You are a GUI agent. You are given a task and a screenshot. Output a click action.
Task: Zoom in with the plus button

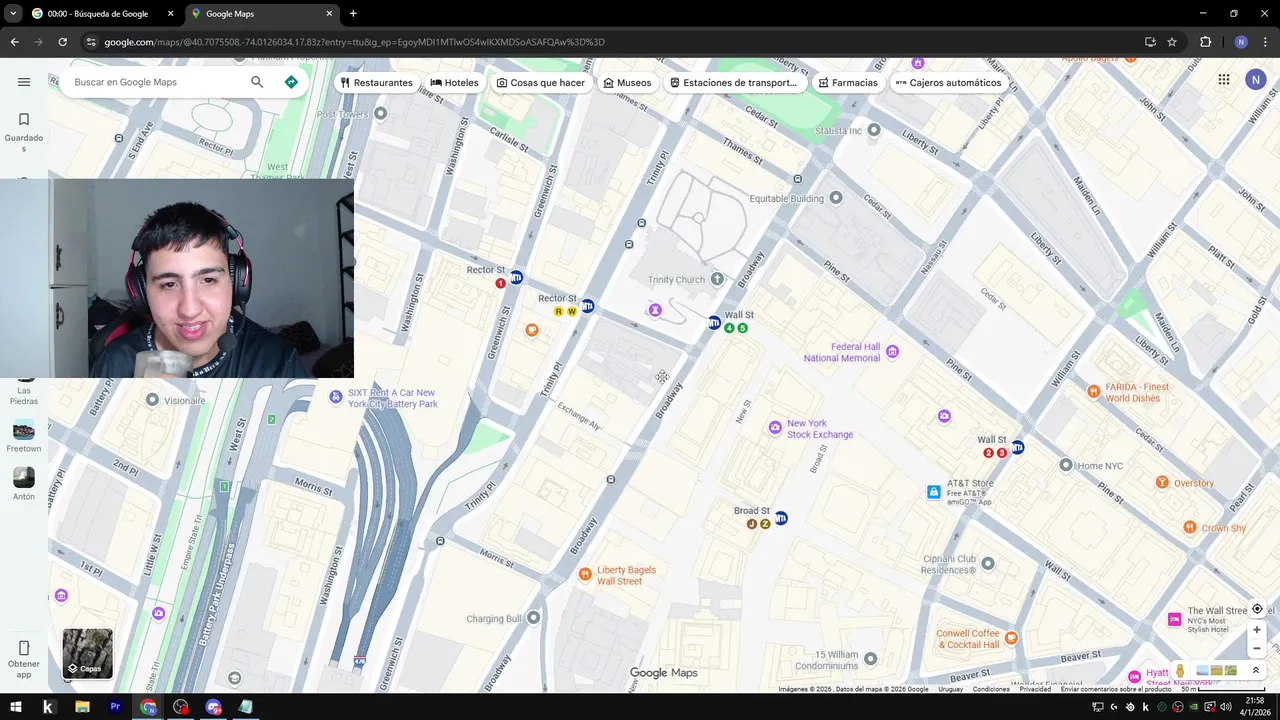(1257, 630)
